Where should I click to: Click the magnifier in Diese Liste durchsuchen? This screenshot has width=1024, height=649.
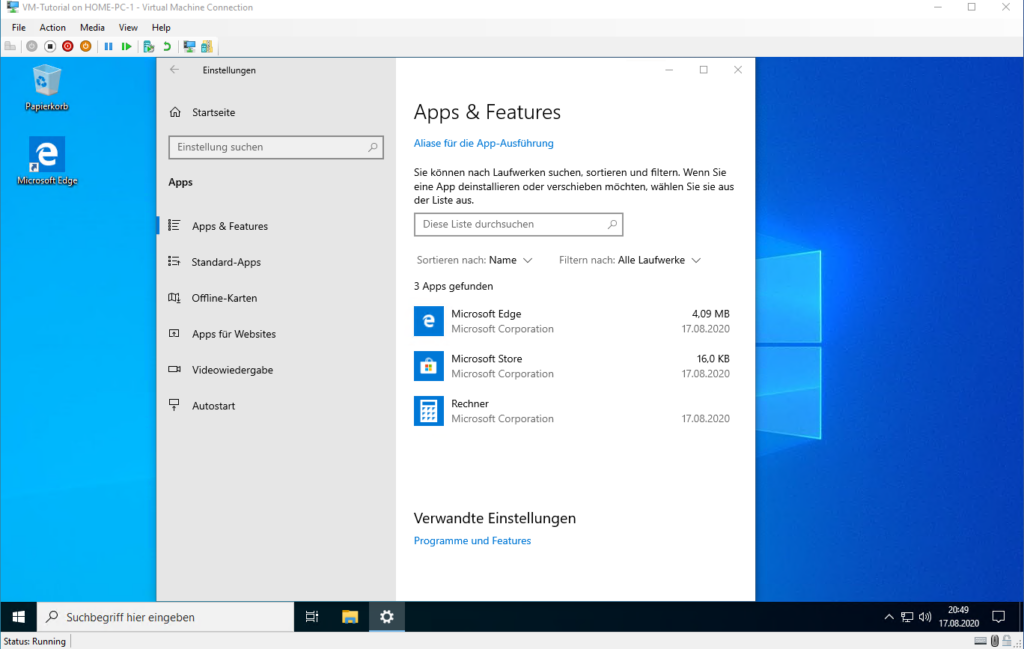click(612, 225)
